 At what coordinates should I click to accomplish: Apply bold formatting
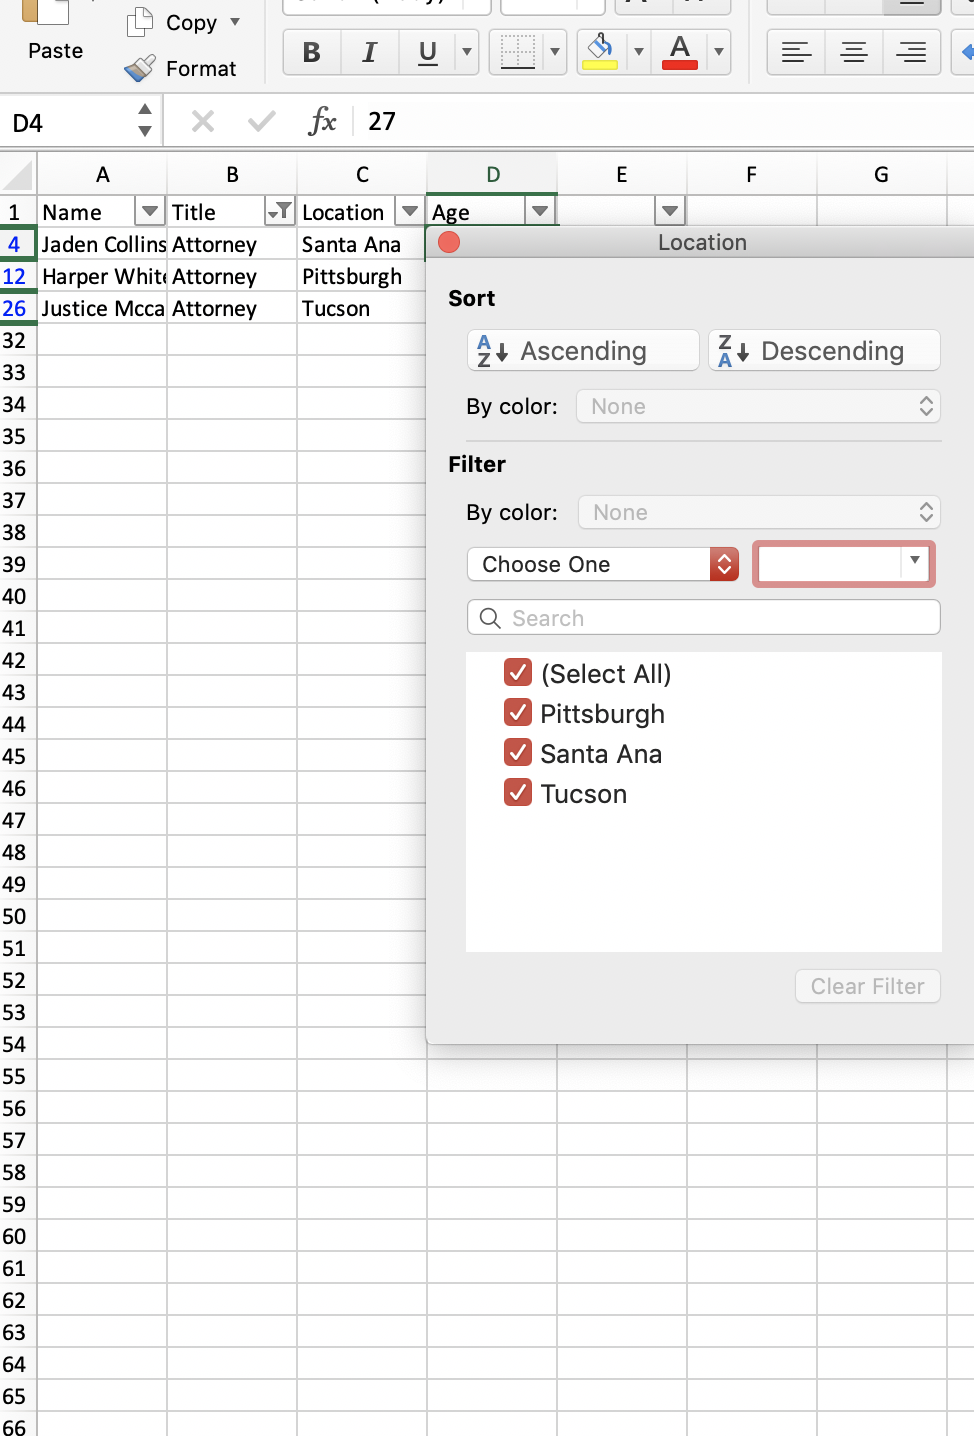coord(310,52)
